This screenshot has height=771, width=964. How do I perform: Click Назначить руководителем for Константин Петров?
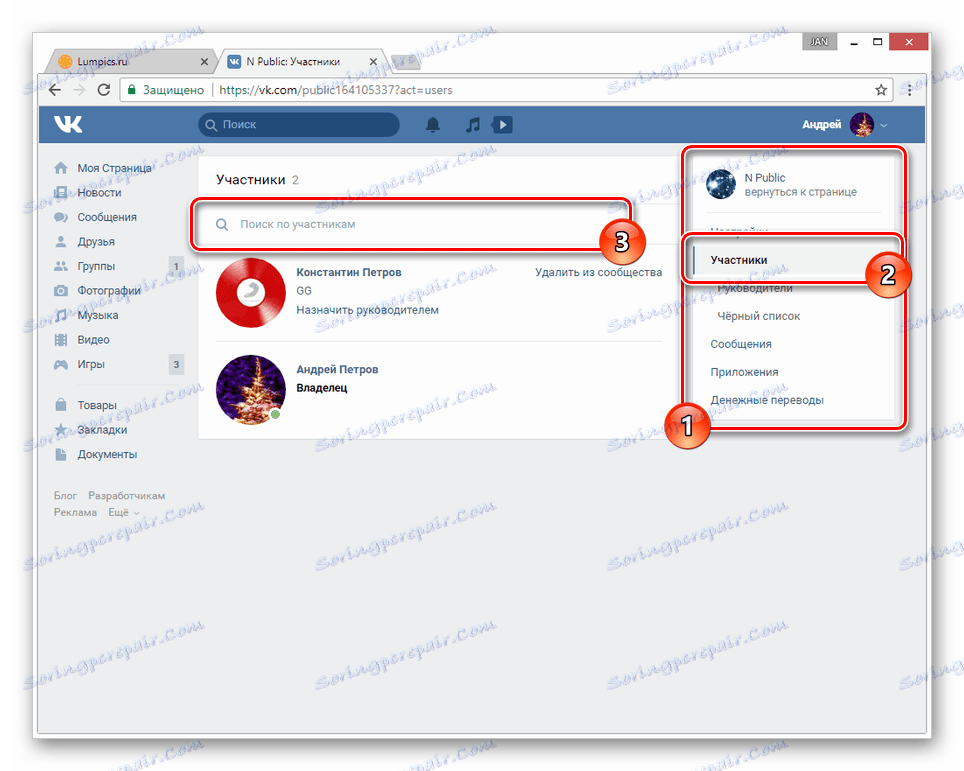click(368, 310)
